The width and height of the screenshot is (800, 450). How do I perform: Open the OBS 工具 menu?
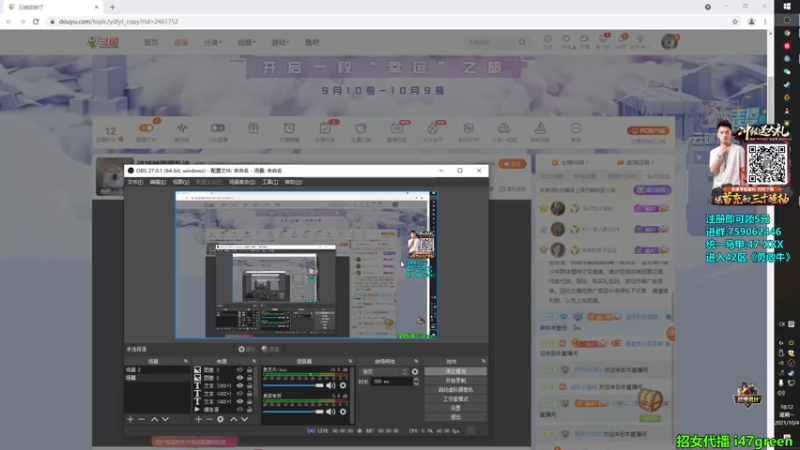270,182
